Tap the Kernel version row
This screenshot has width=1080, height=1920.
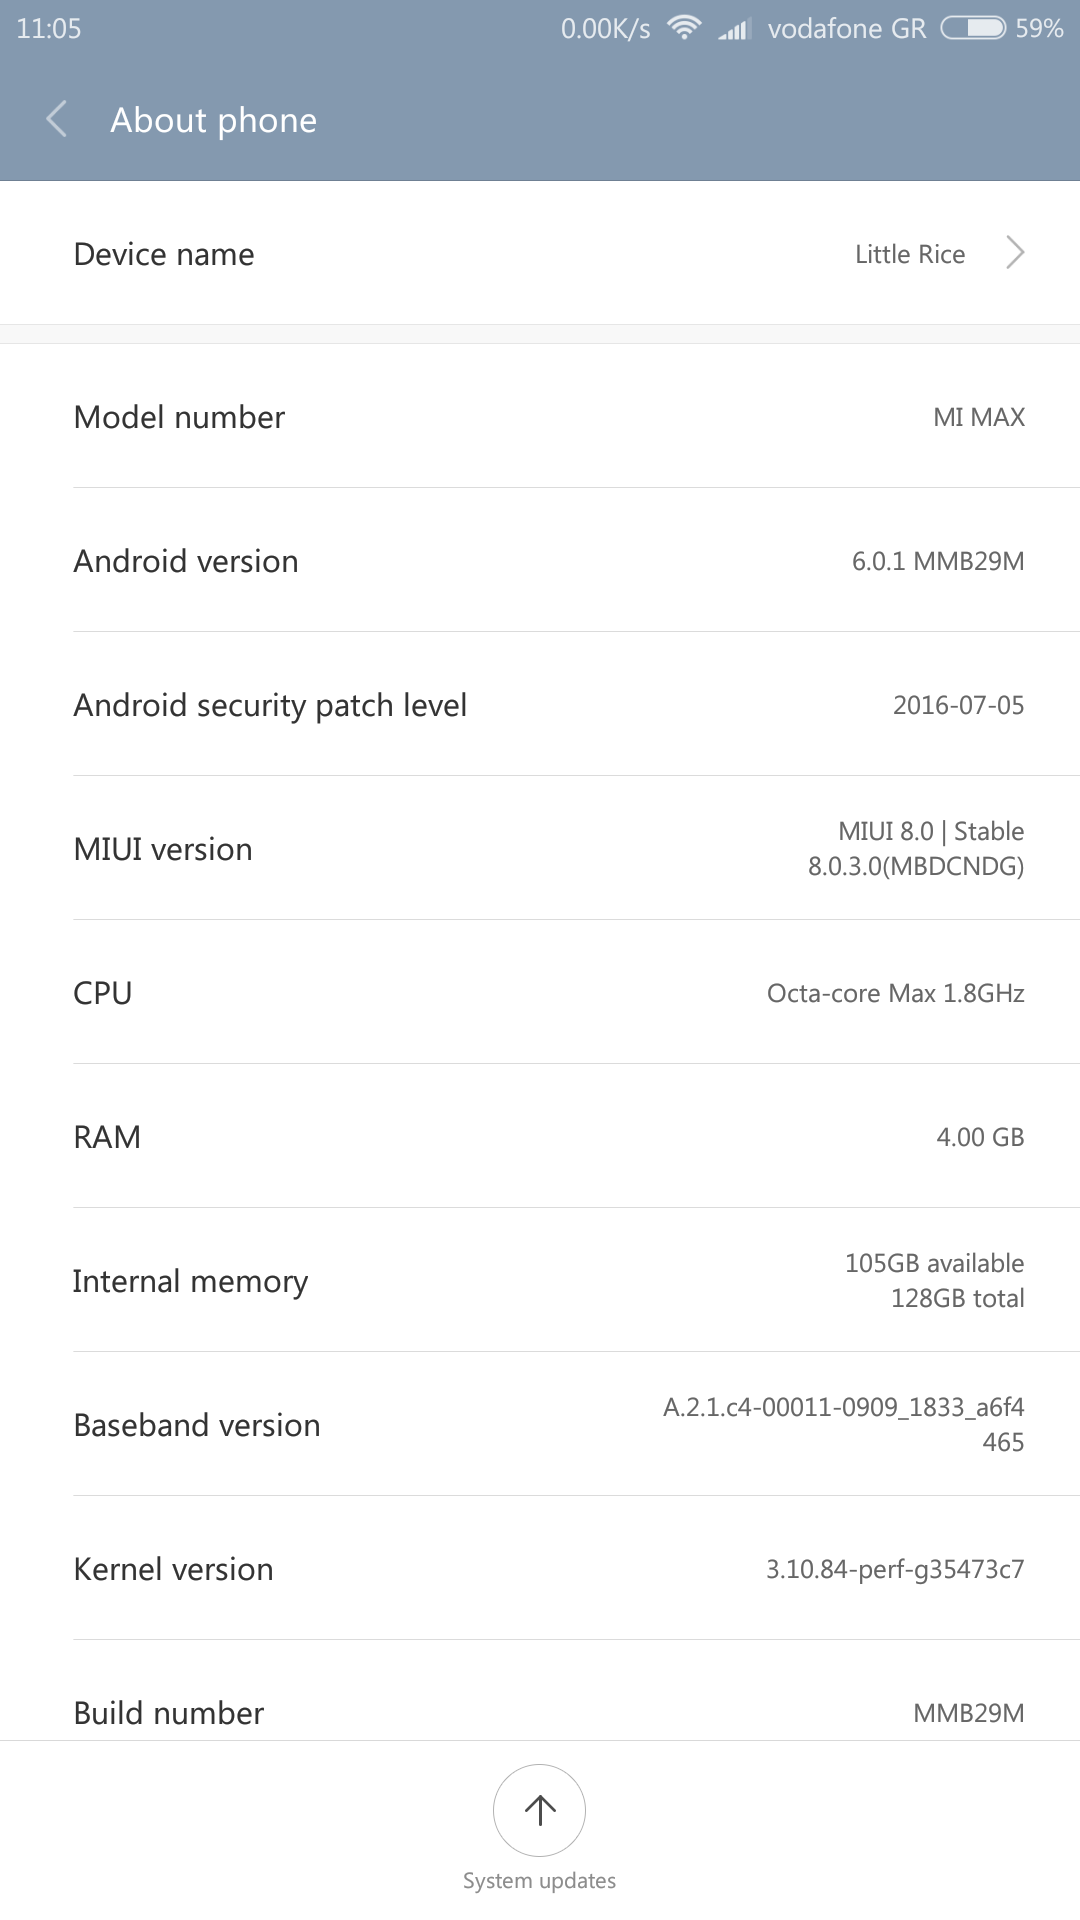pos(540,1569)
